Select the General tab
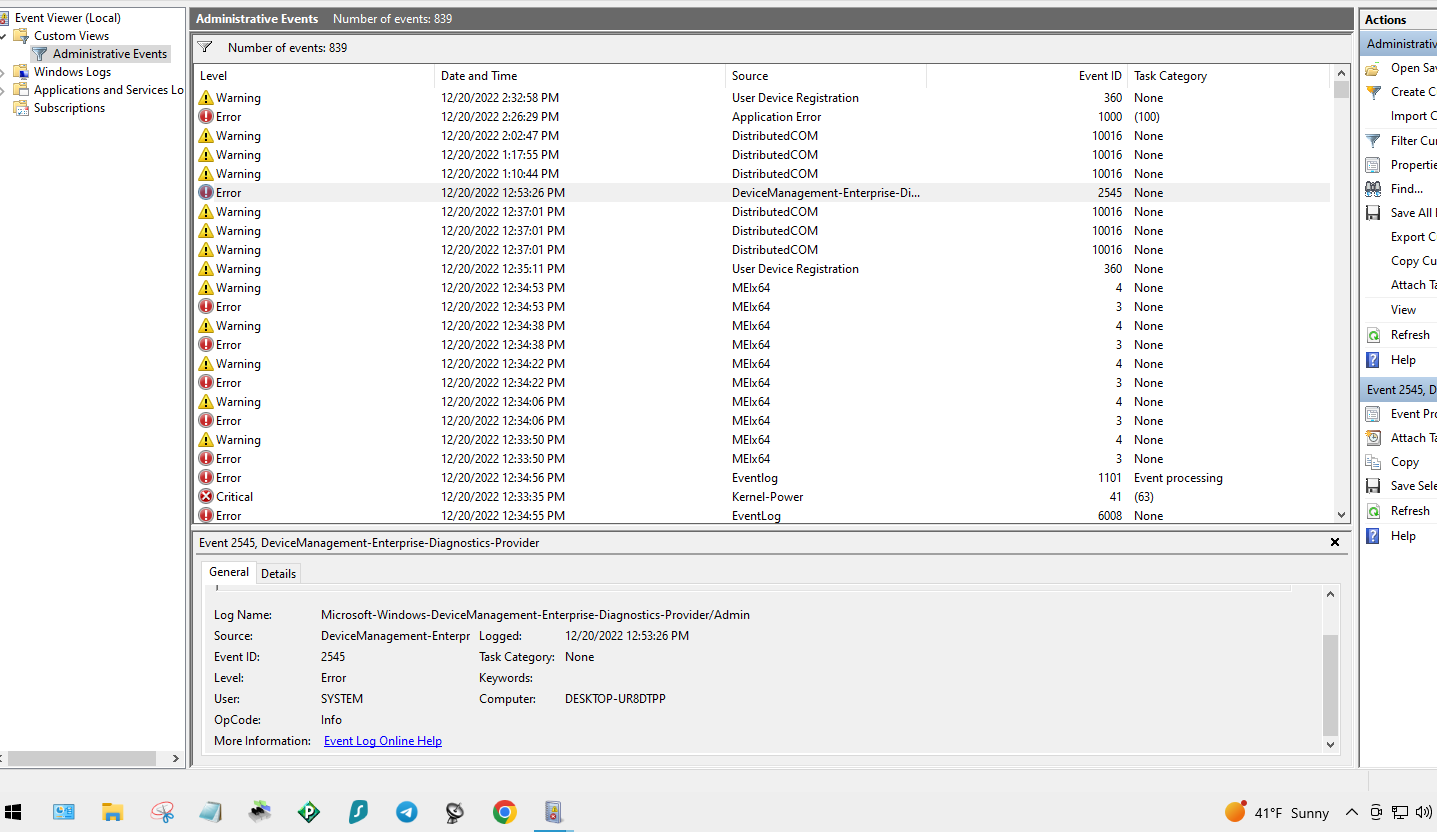Screen dimensions: 1437x832 [229, 572]
